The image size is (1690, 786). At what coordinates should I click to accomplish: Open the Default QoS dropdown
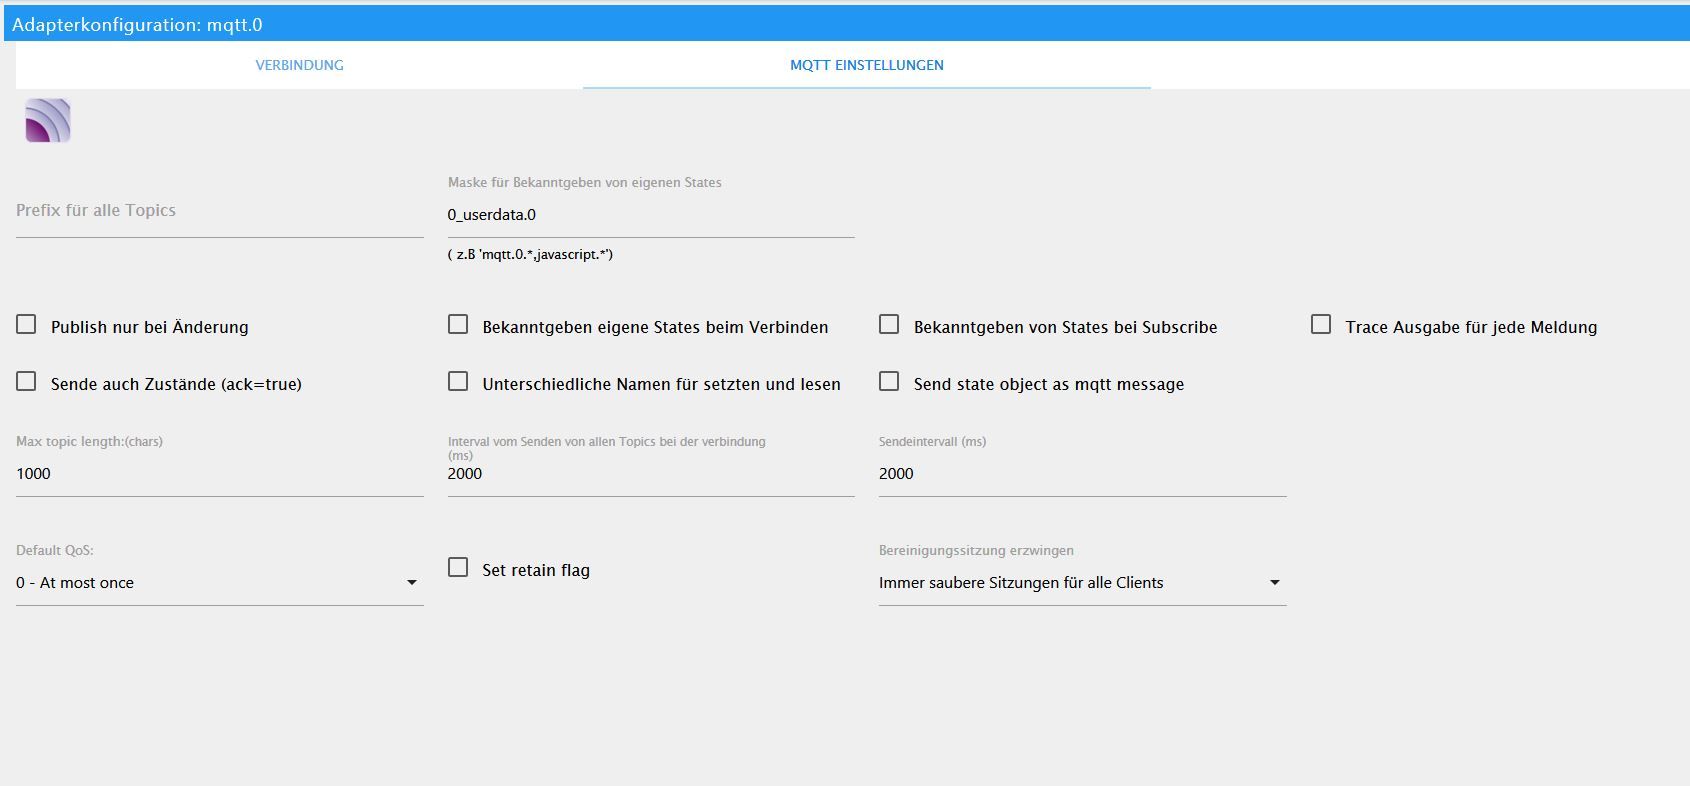(x=220, y=583)
